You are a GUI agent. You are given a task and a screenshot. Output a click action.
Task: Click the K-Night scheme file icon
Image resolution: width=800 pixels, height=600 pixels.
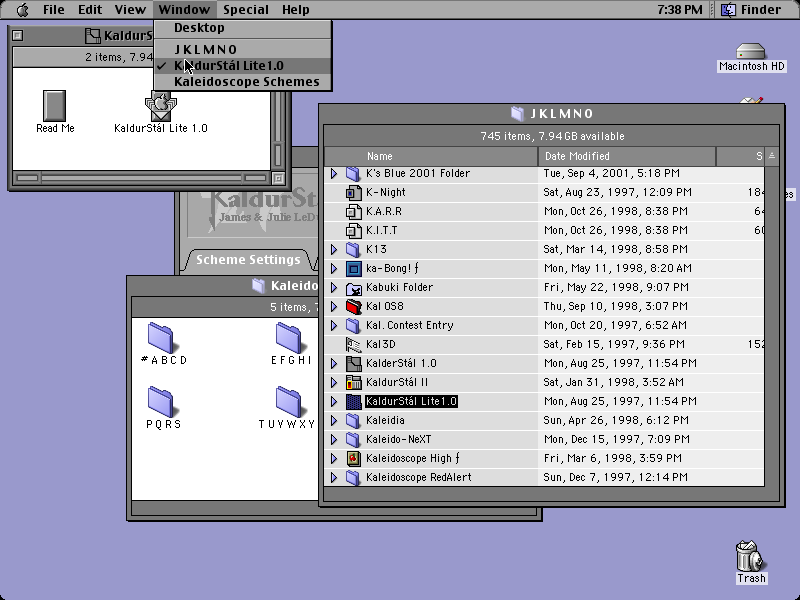coord(353,192)
